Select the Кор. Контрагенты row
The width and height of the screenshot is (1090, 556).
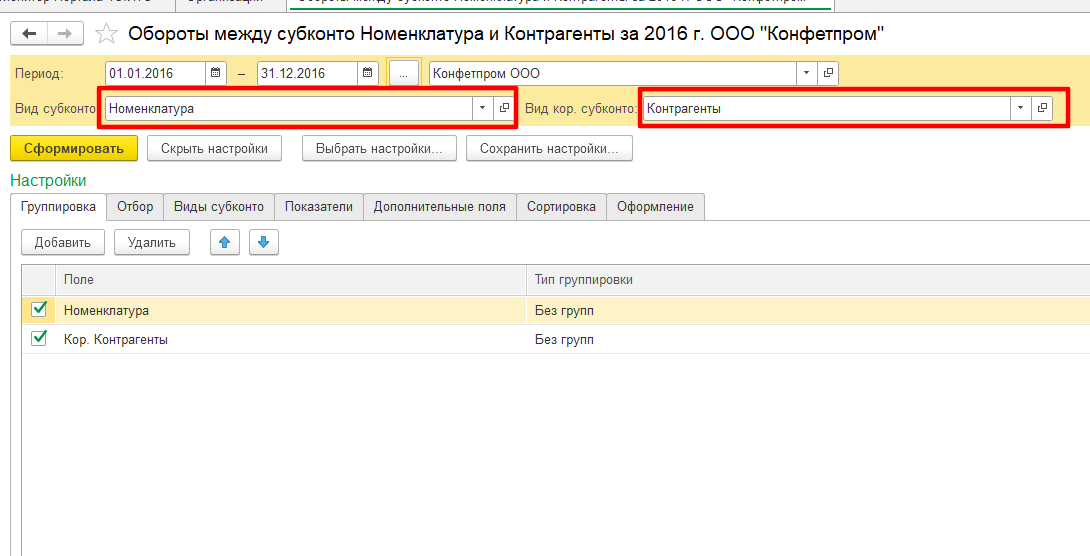(555, 339)
